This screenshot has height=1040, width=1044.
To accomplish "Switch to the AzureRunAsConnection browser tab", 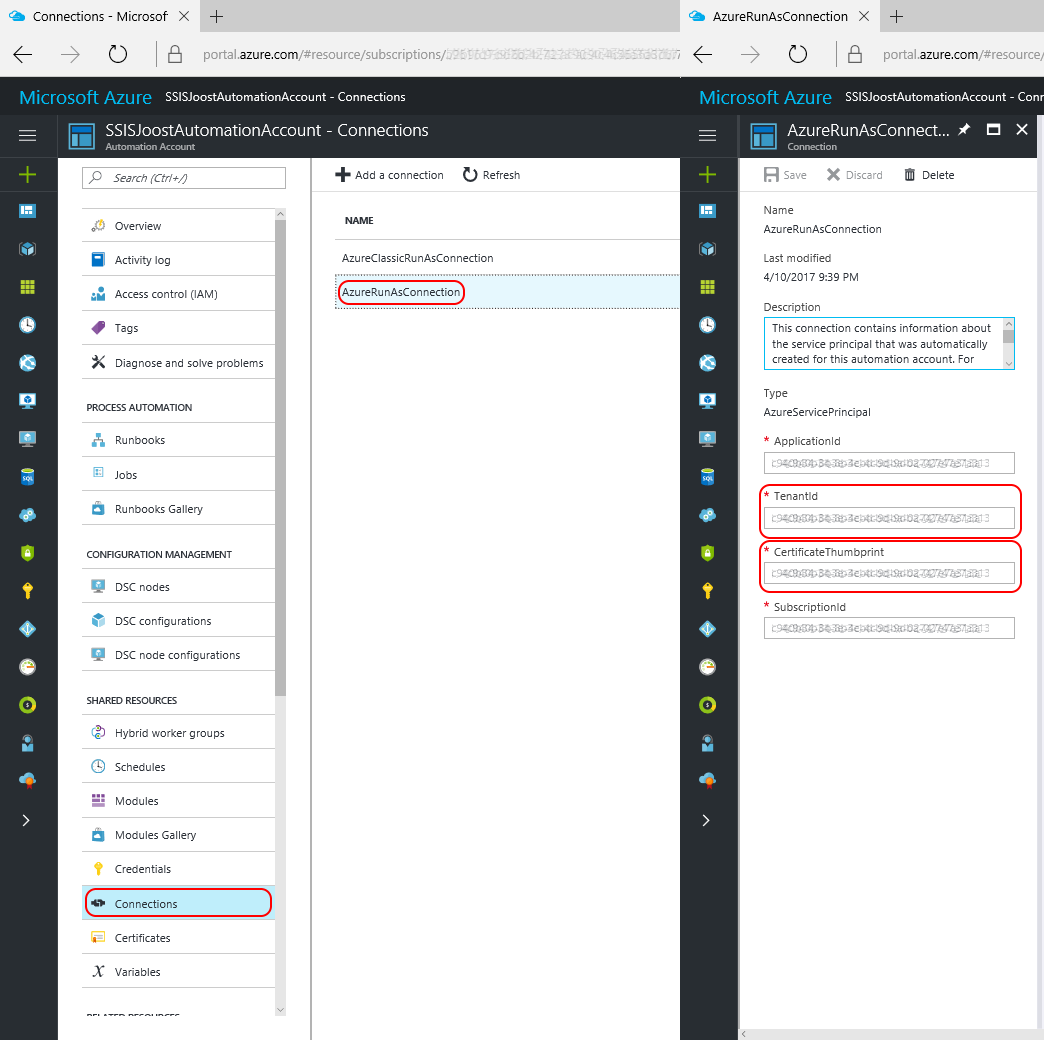I will (x=779, y=16).
